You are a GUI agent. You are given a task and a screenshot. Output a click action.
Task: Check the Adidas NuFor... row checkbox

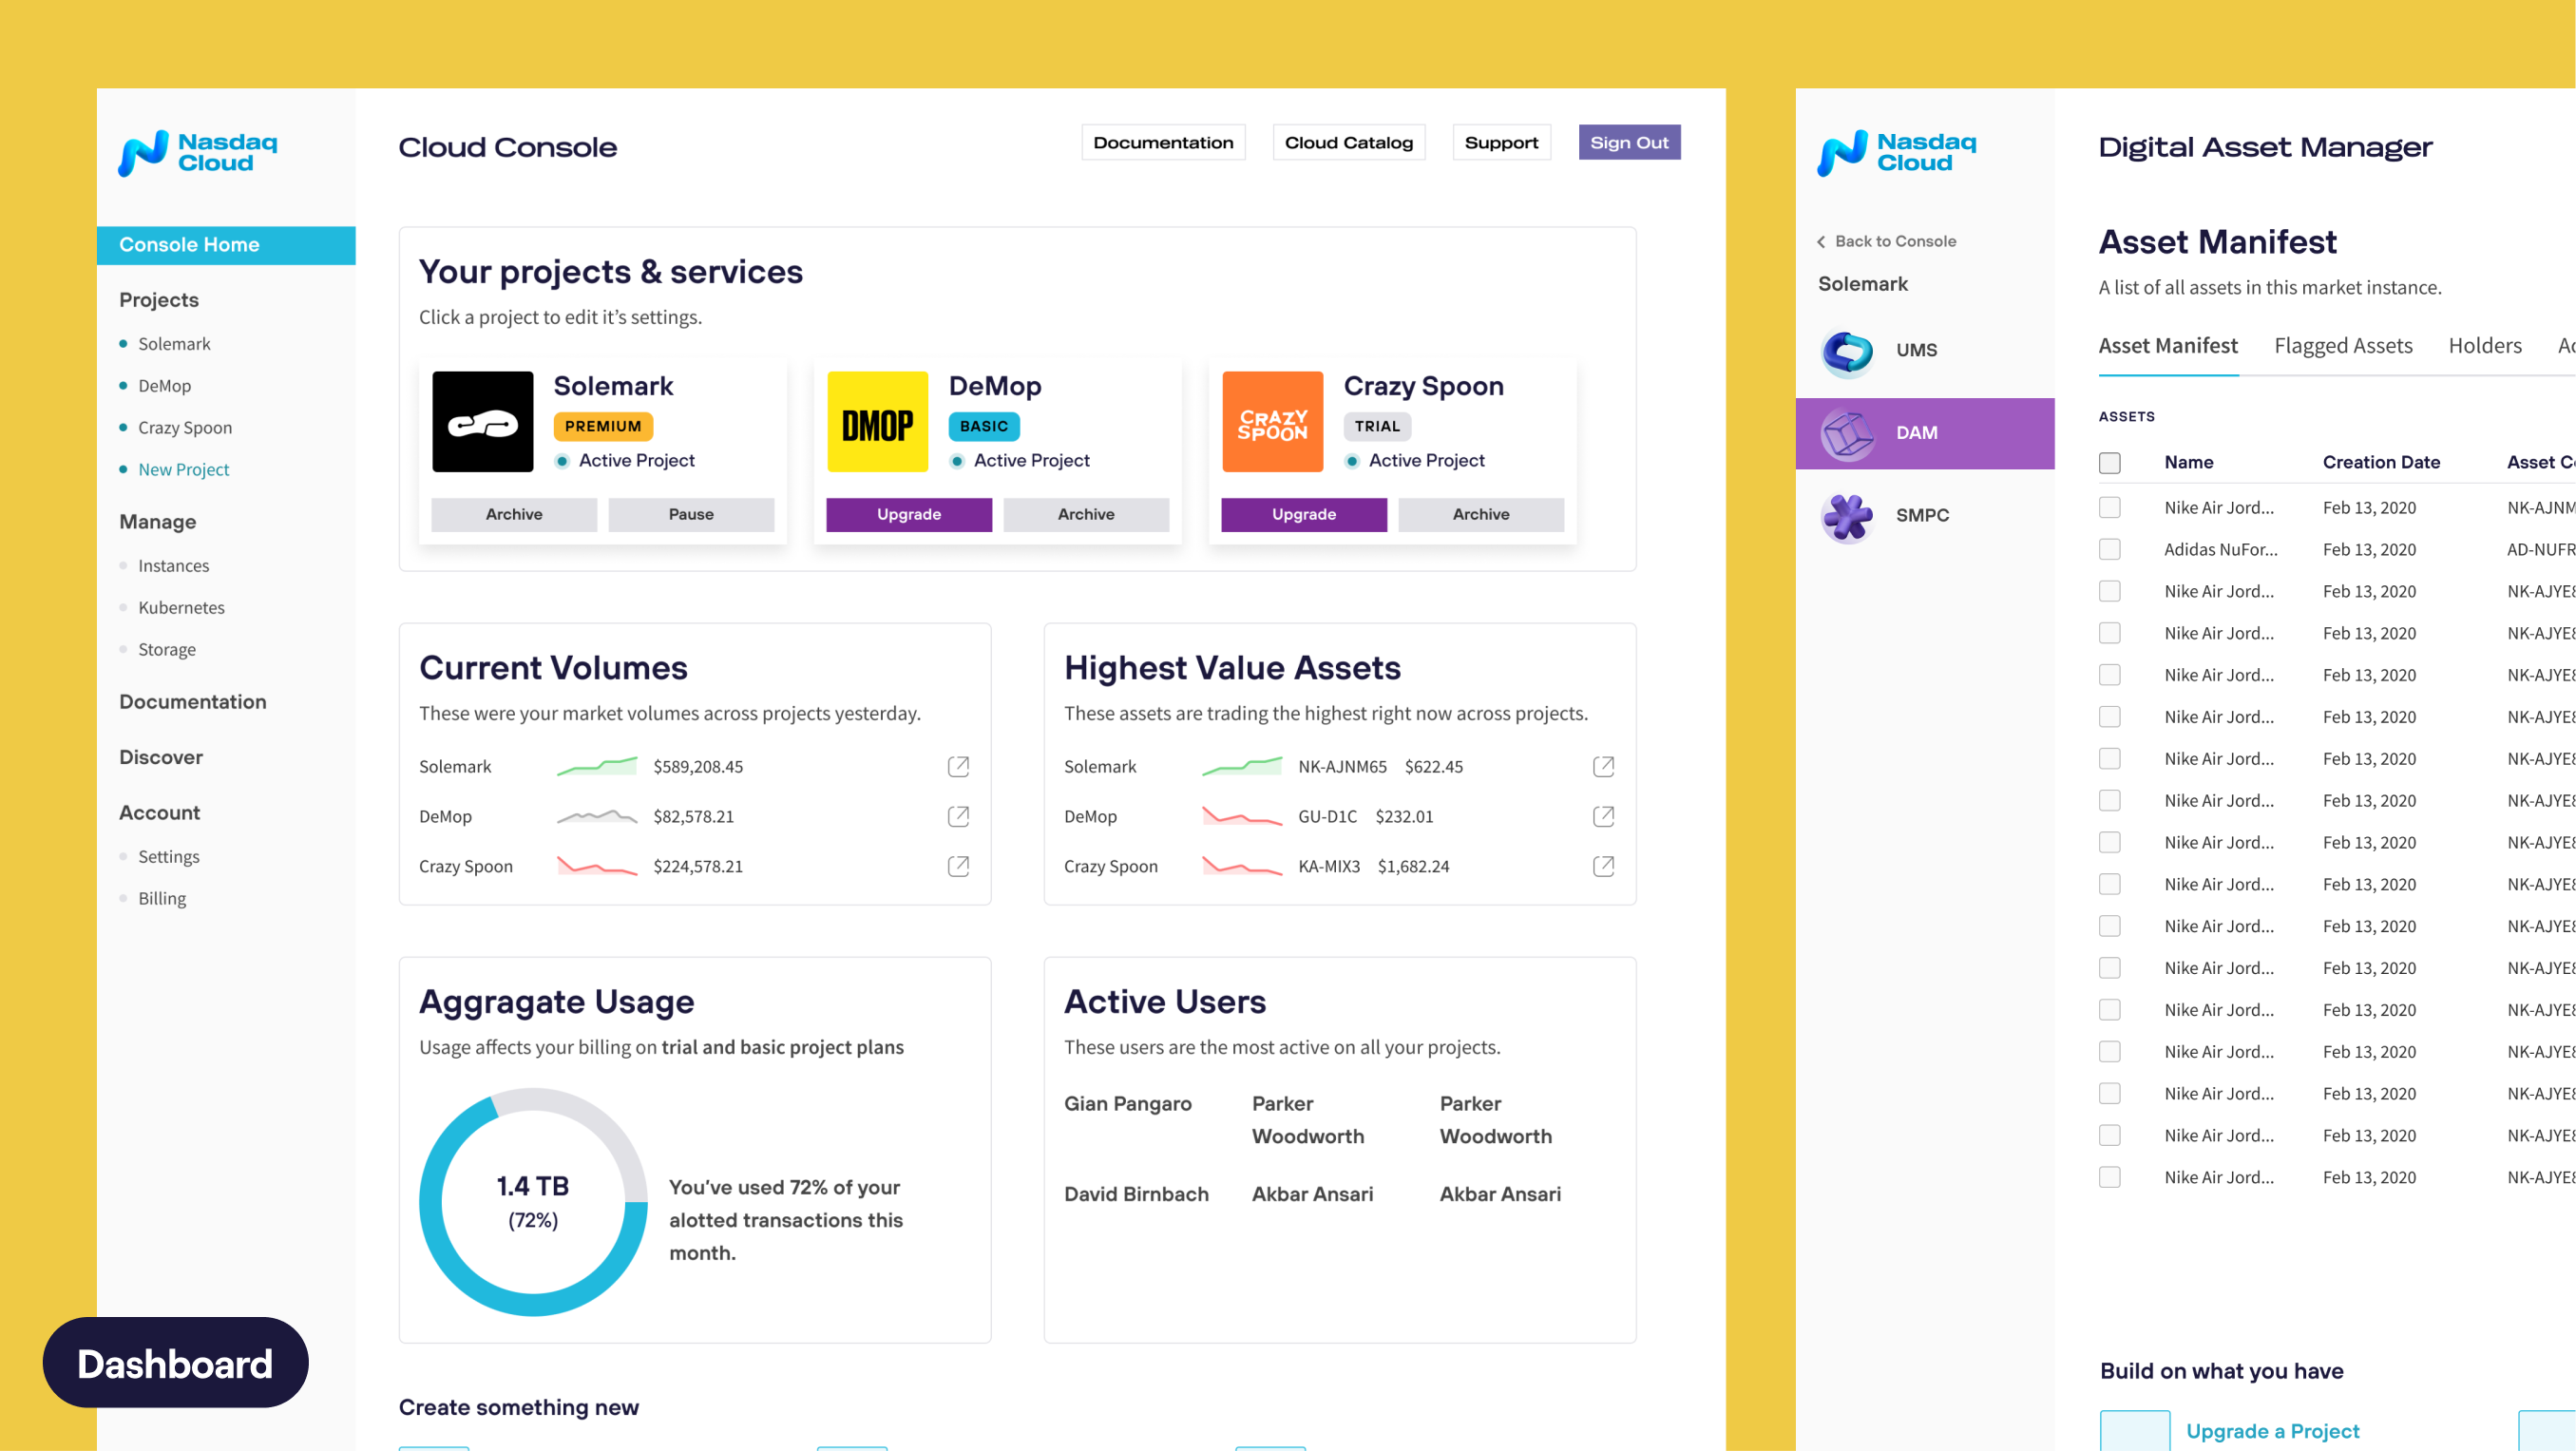pyautogui.click(x=2109, y=550)
